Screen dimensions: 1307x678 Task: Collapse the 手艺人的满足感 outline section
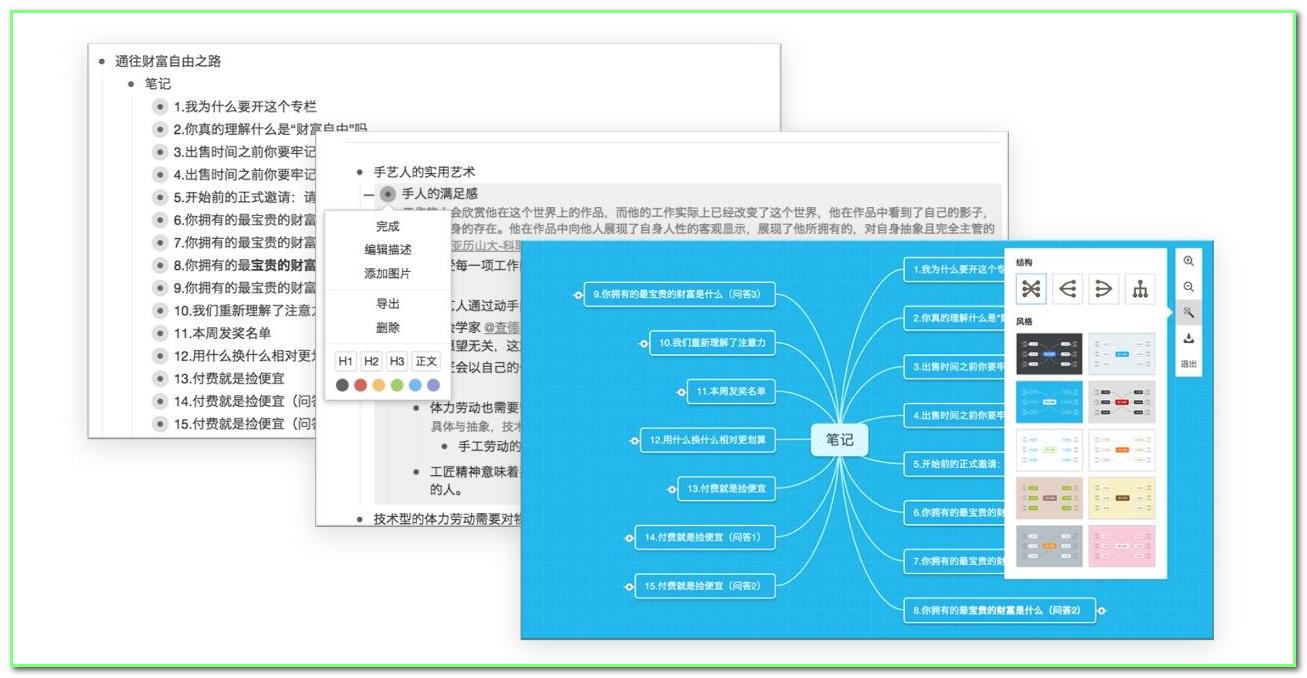[x=369, y=194]
